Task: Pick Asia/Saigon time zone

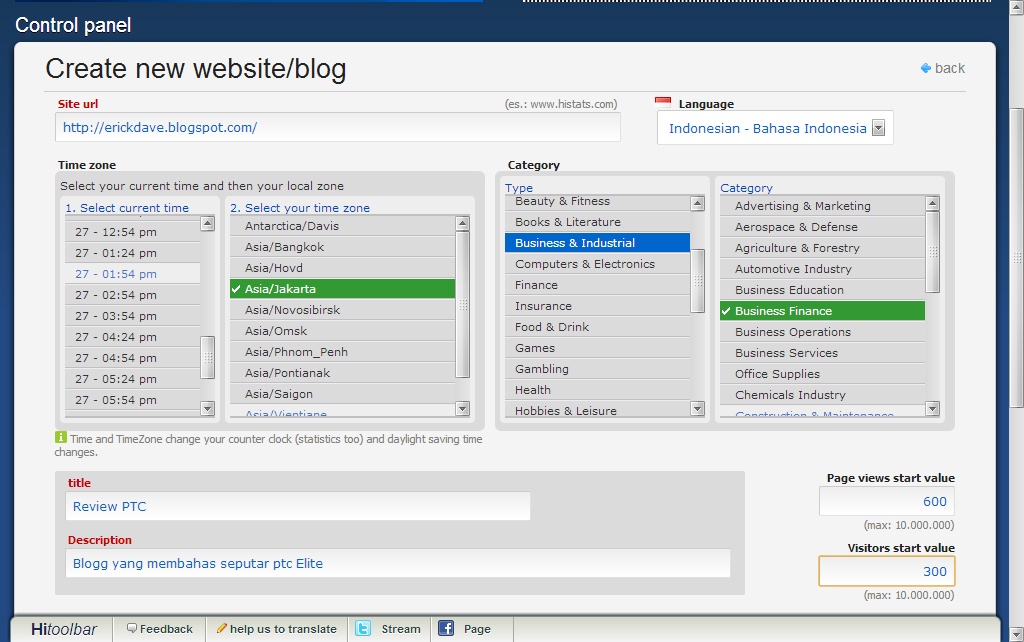Action: [342, 394]
